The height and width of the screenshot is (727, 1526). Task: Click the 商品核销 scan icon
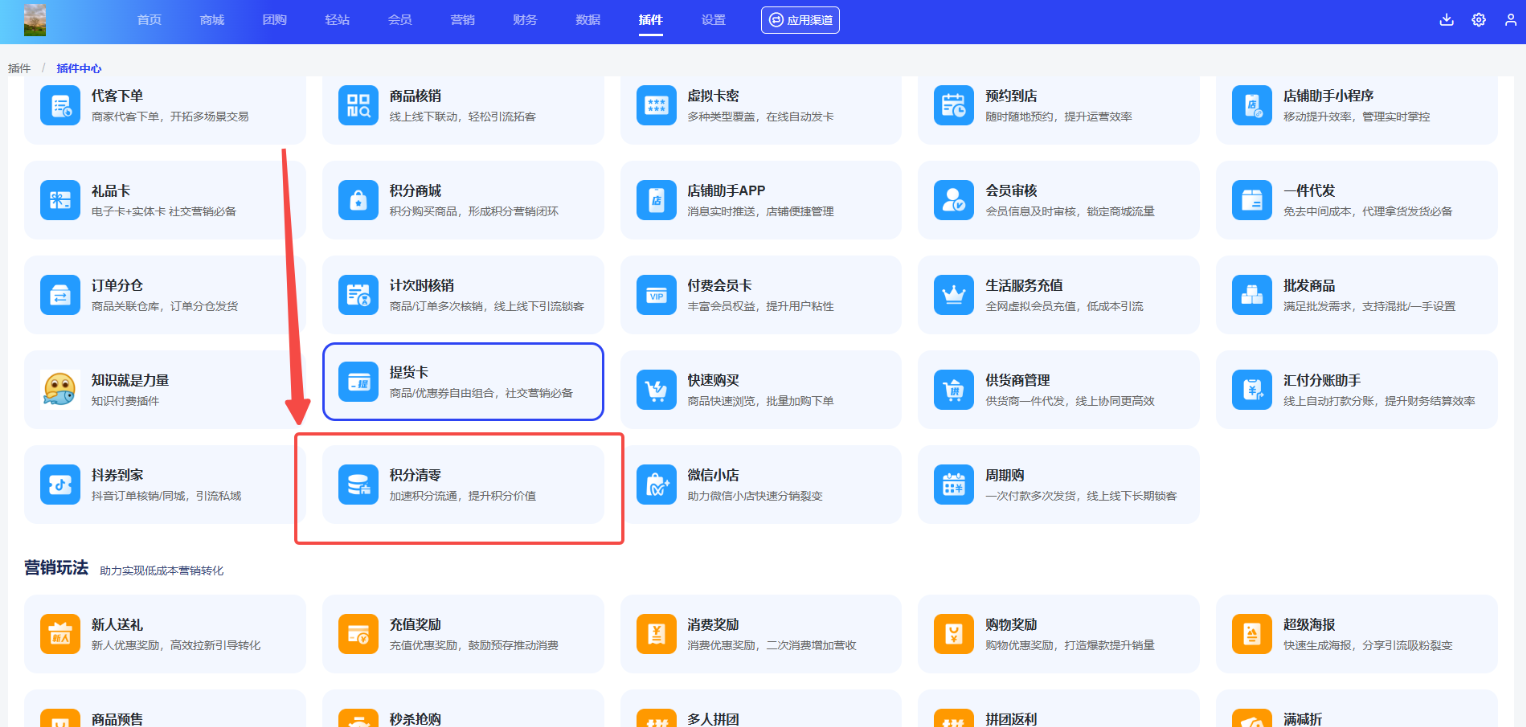pos(358,105)
